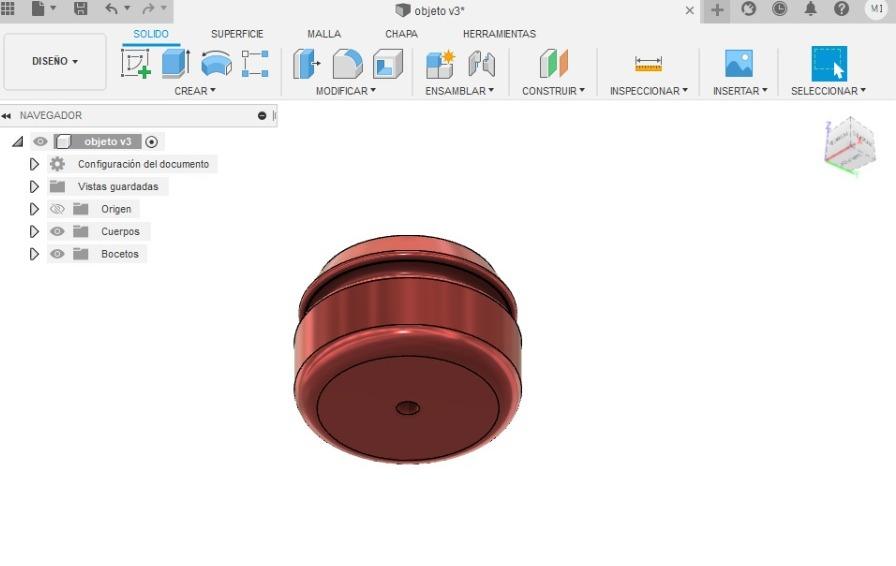Select the Create Form tool
Viewport: 896px width, 566px height.
(x=255, y=63)
